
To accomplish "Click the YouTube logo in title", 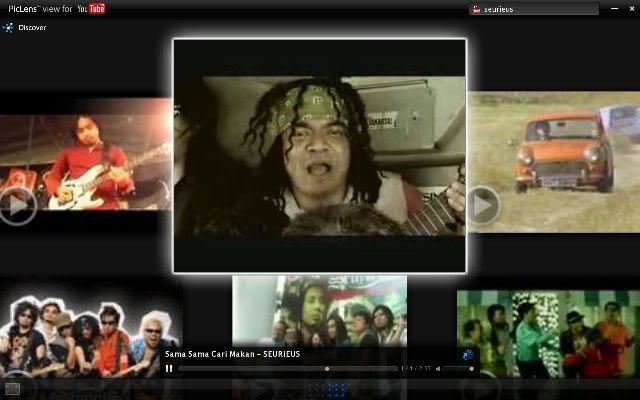I will (91, 9).
